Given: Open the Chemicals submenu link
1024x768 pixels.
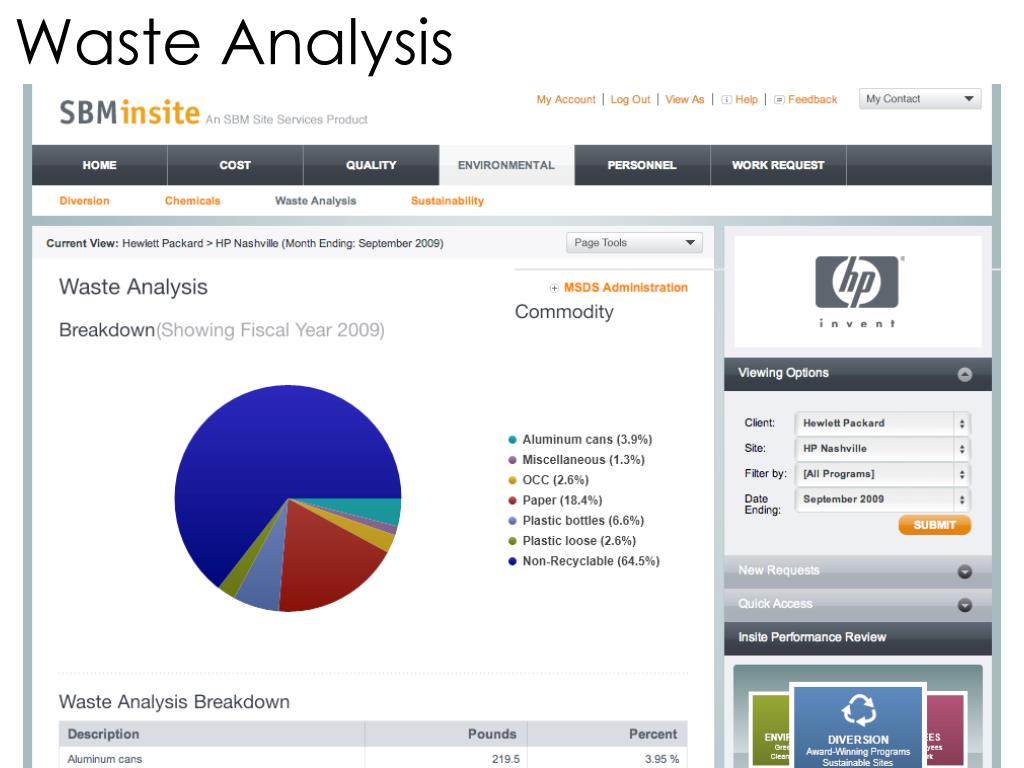Looking at the screenshot, I should coord(193,200).
